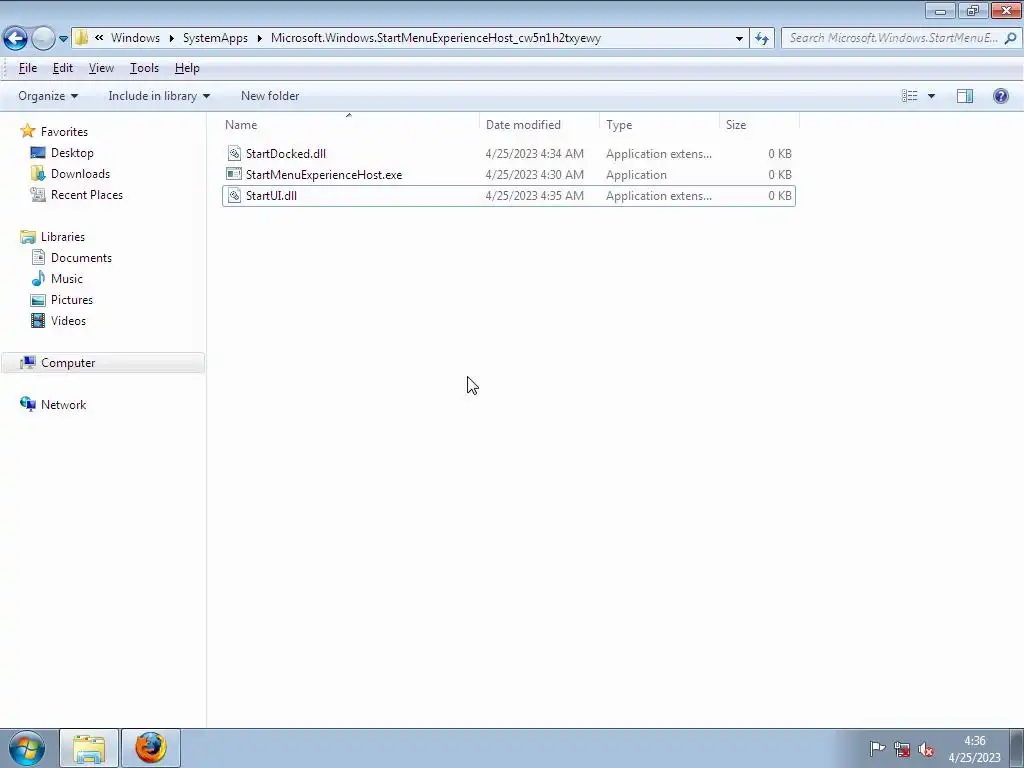1024x768 pixels.
Task: Open the Pictures library
Action: (x=72, y=300)
